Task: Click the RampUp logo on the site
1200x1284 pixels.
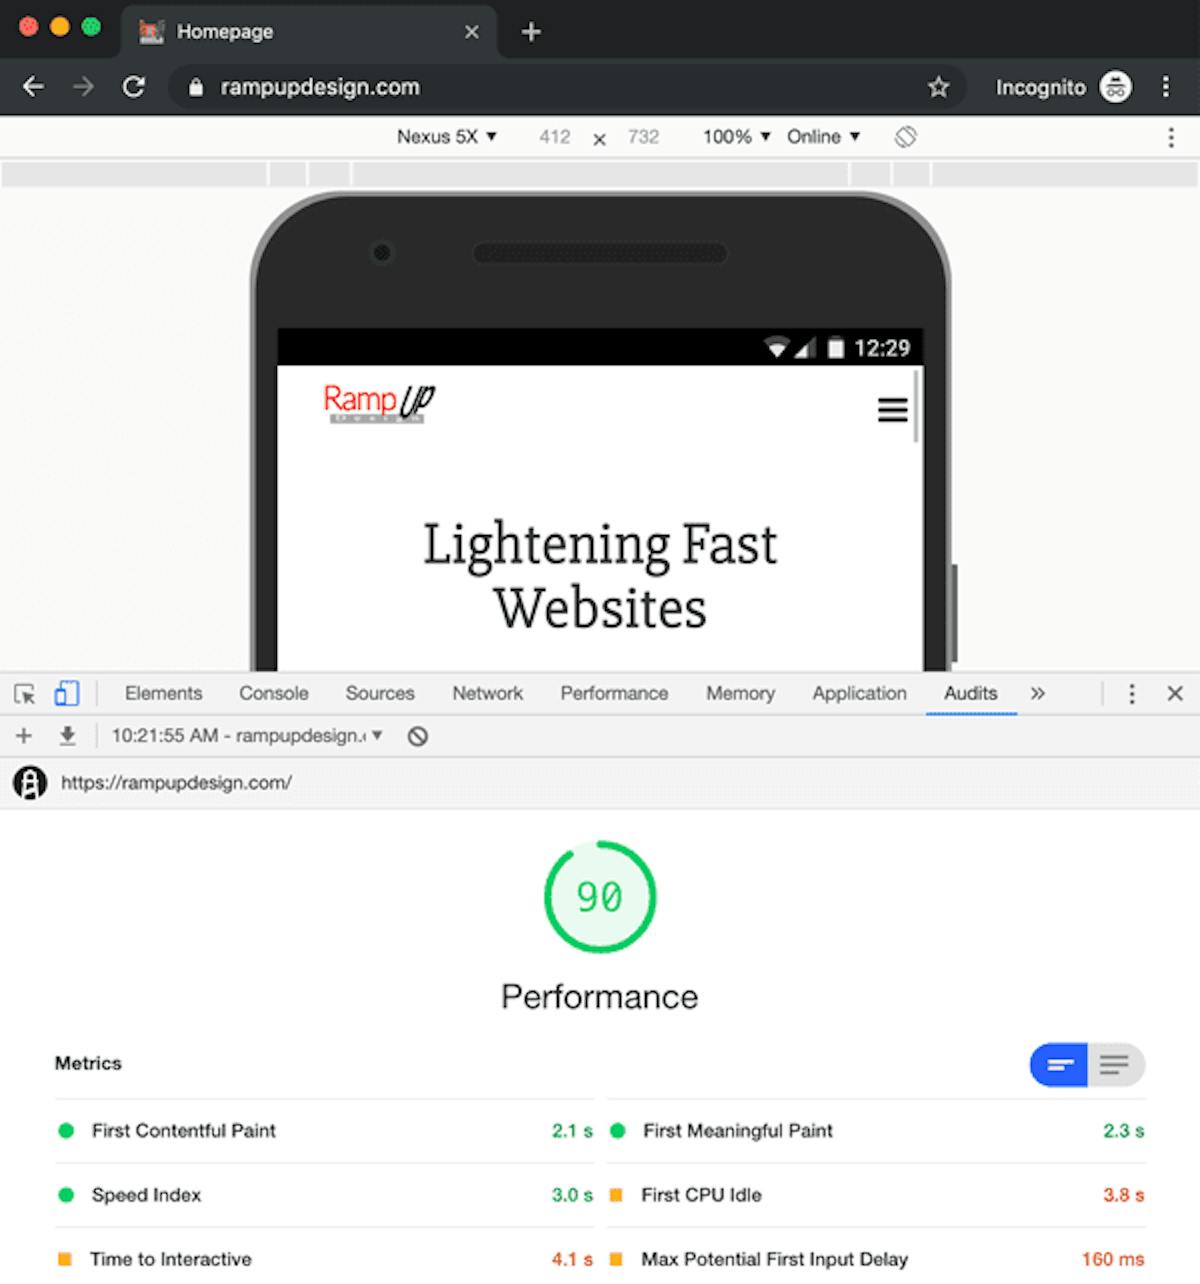Action: [x=379, y=403]
